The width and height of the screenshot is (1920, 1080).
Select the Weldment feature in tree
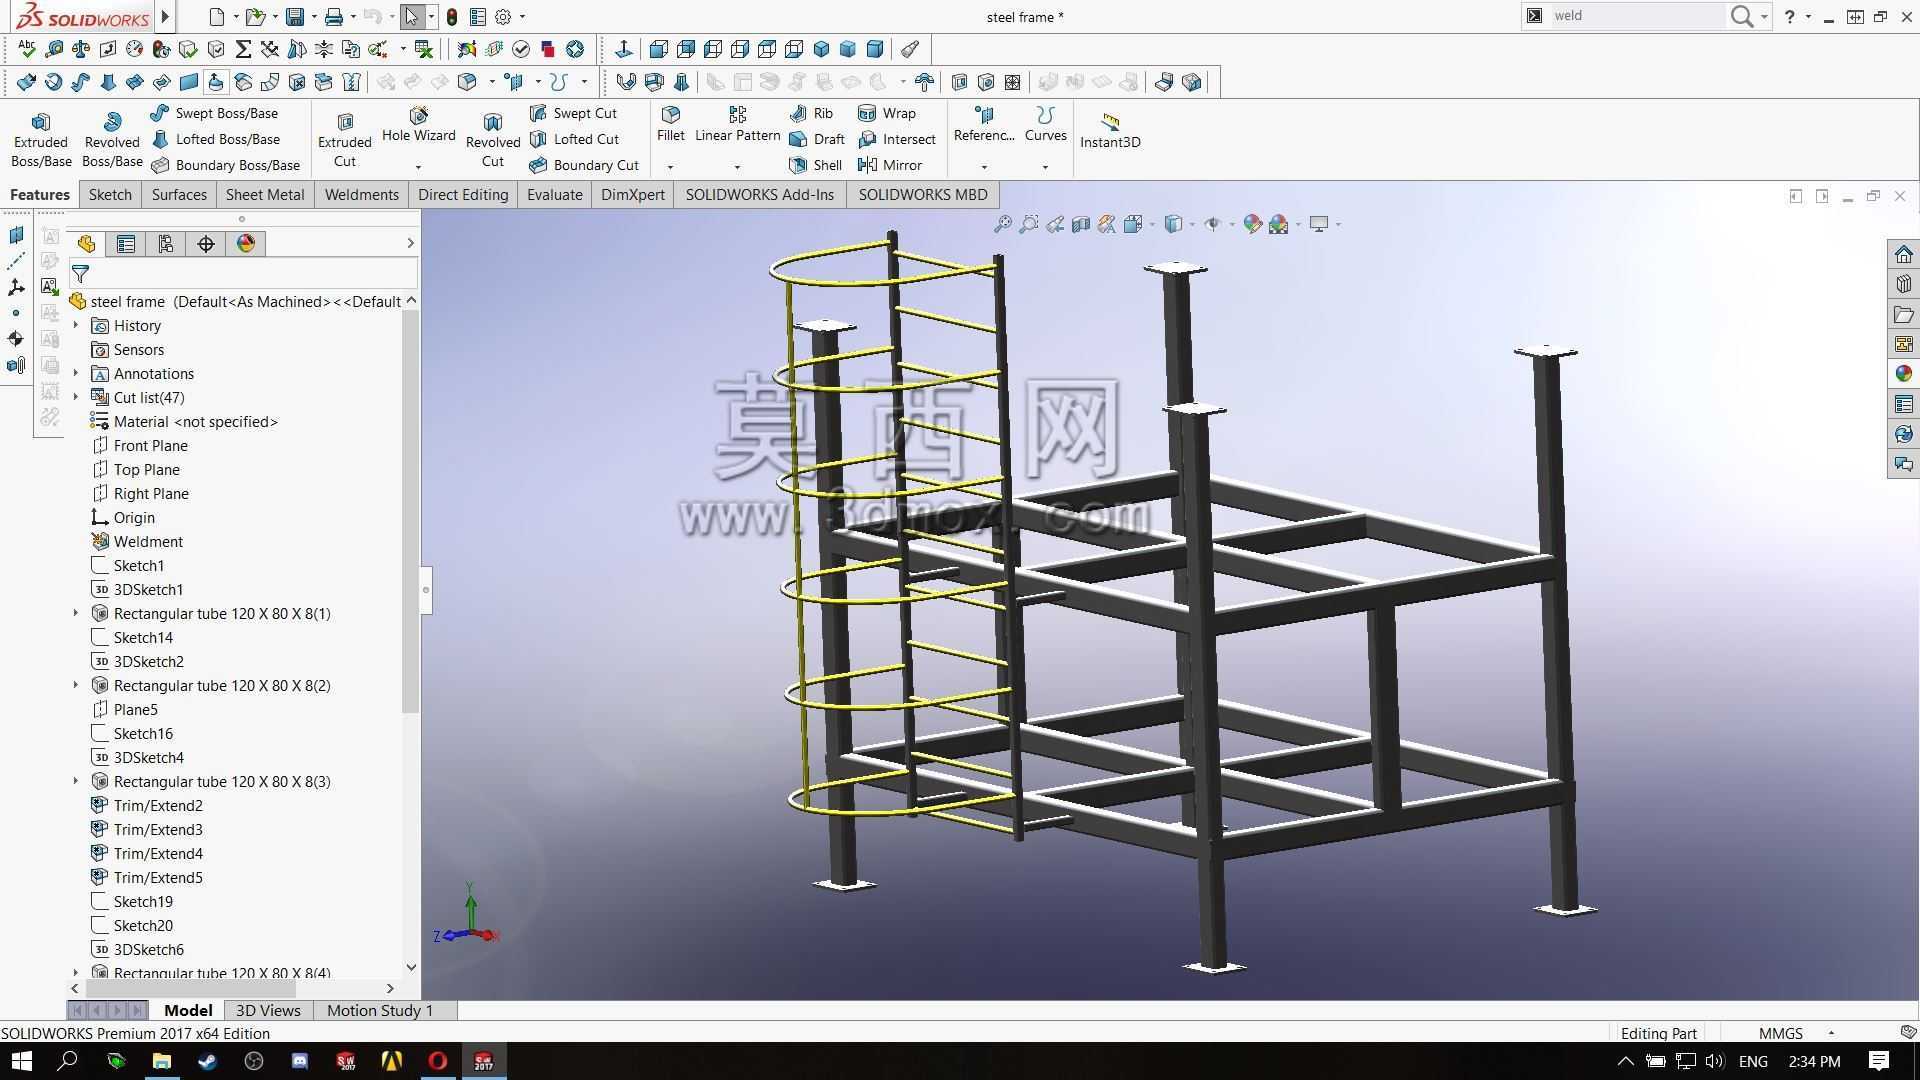point(136,541)
